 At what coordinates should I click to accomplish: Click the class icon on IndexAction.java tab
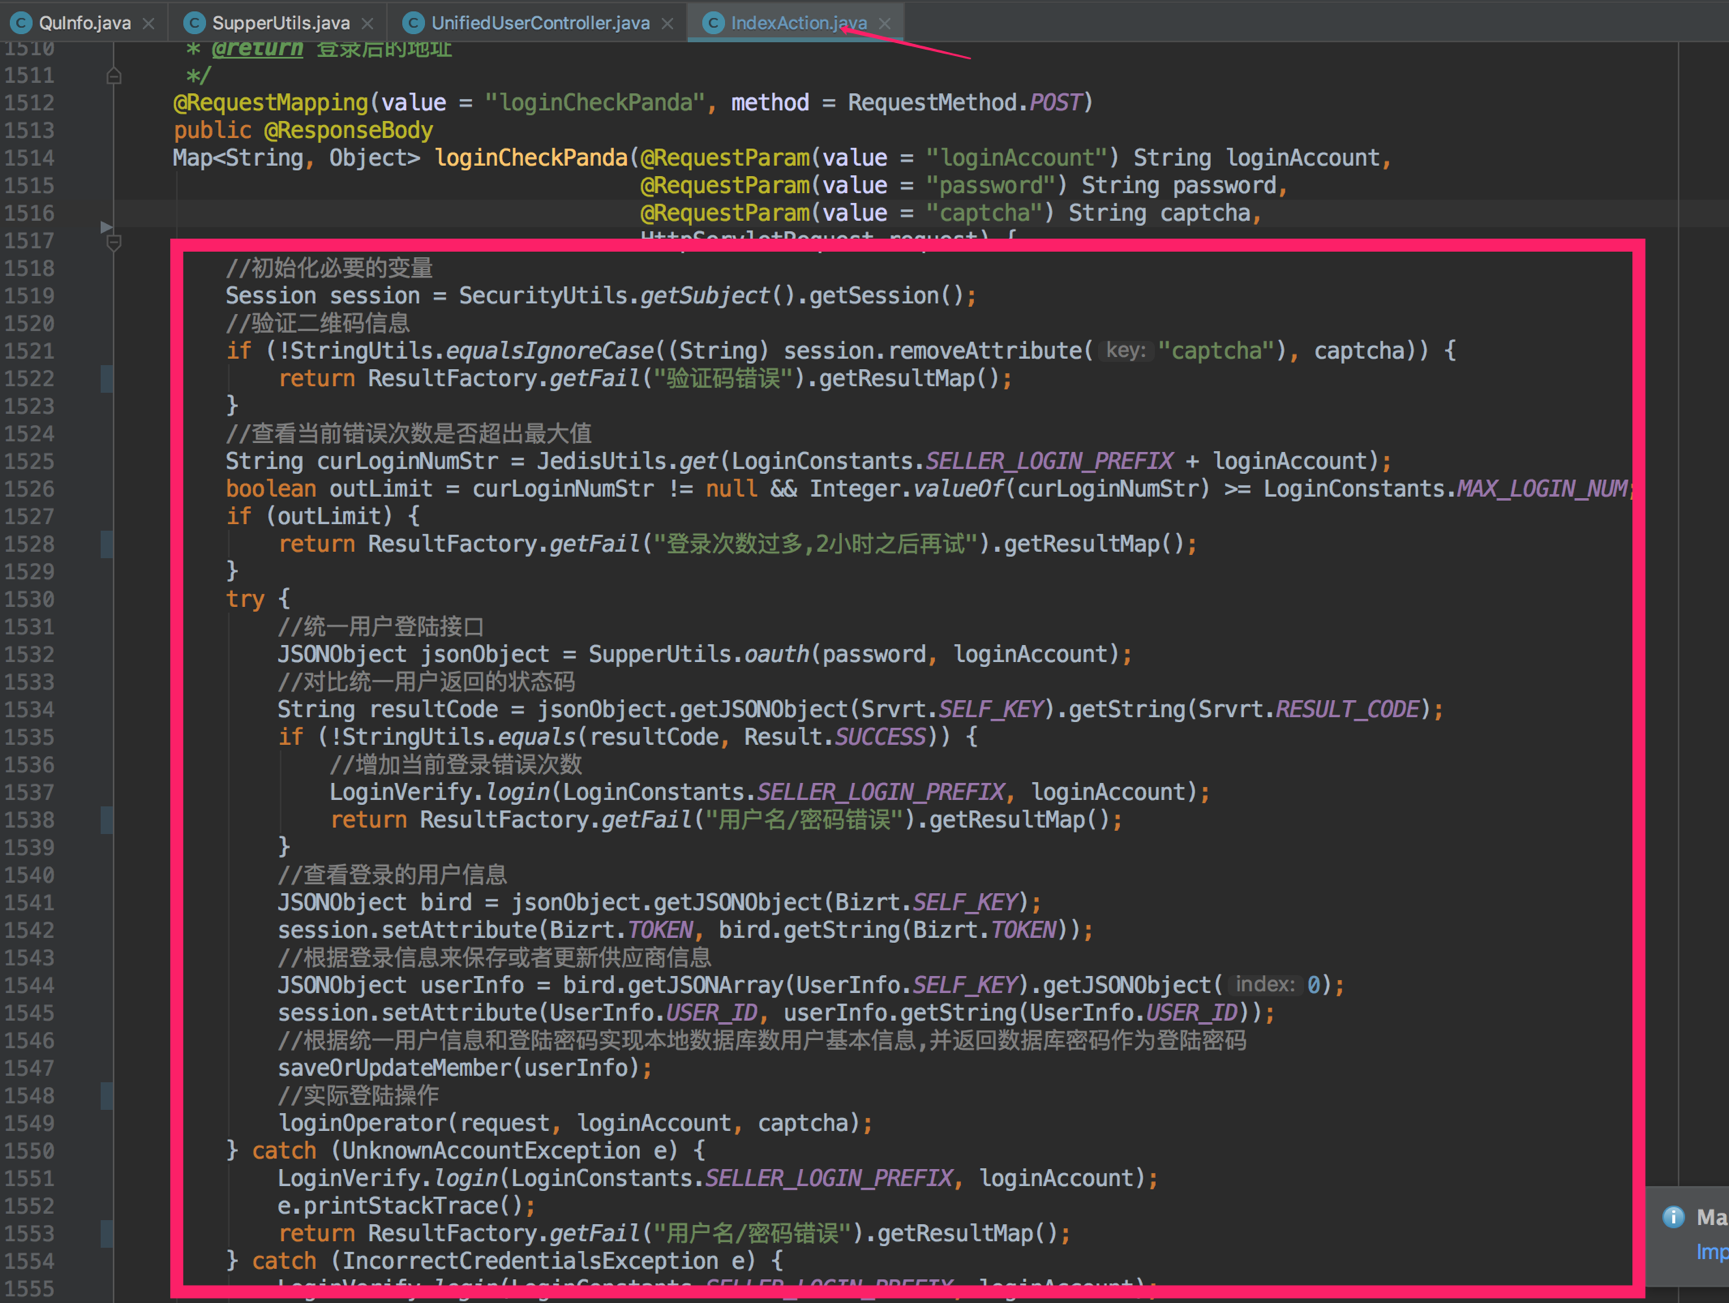click(713, 22)
